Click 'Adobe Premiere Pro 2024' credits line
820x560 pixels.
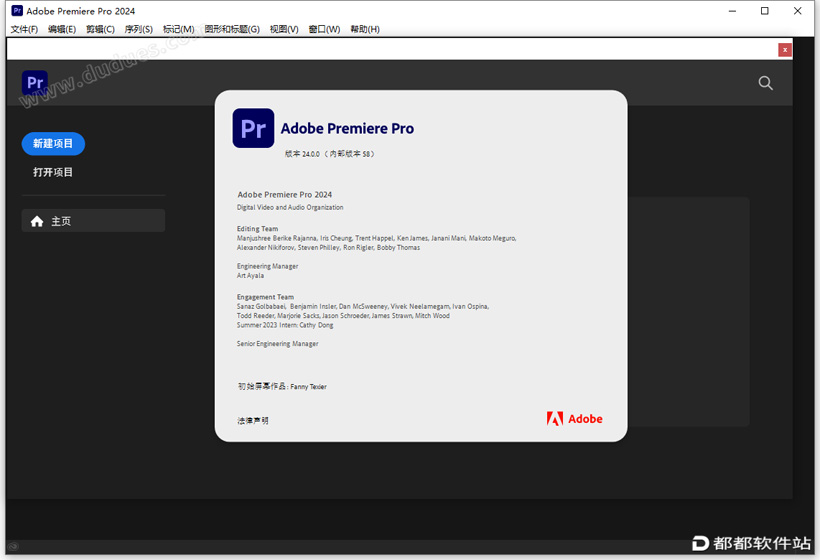(x=285, y=195)
